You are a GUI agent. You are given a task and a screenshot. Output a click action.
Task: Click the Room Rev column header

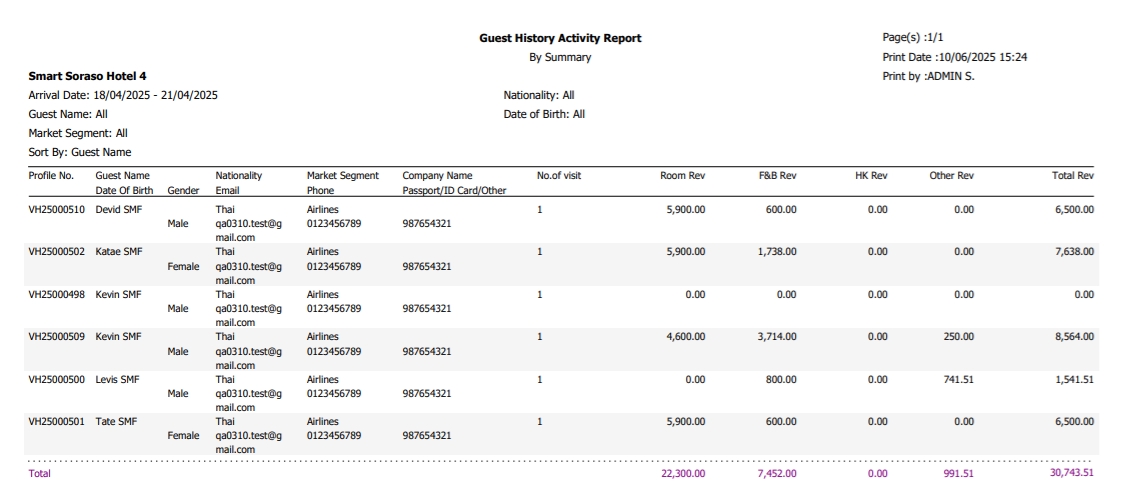[x=682, y=175]
